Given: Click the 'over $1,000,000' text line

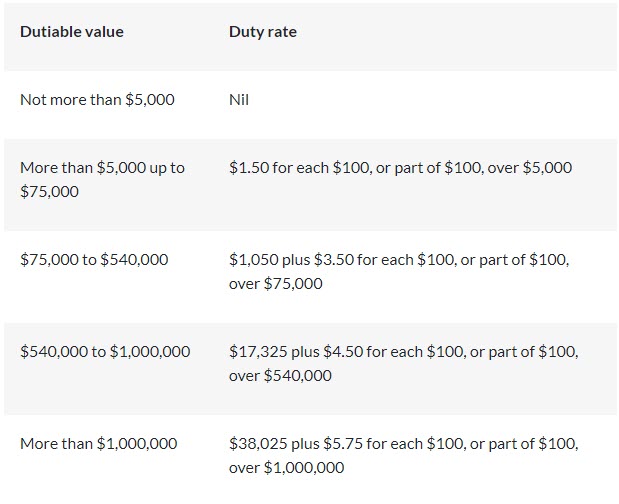Looking at the screenshot, I should click(286, 468).
